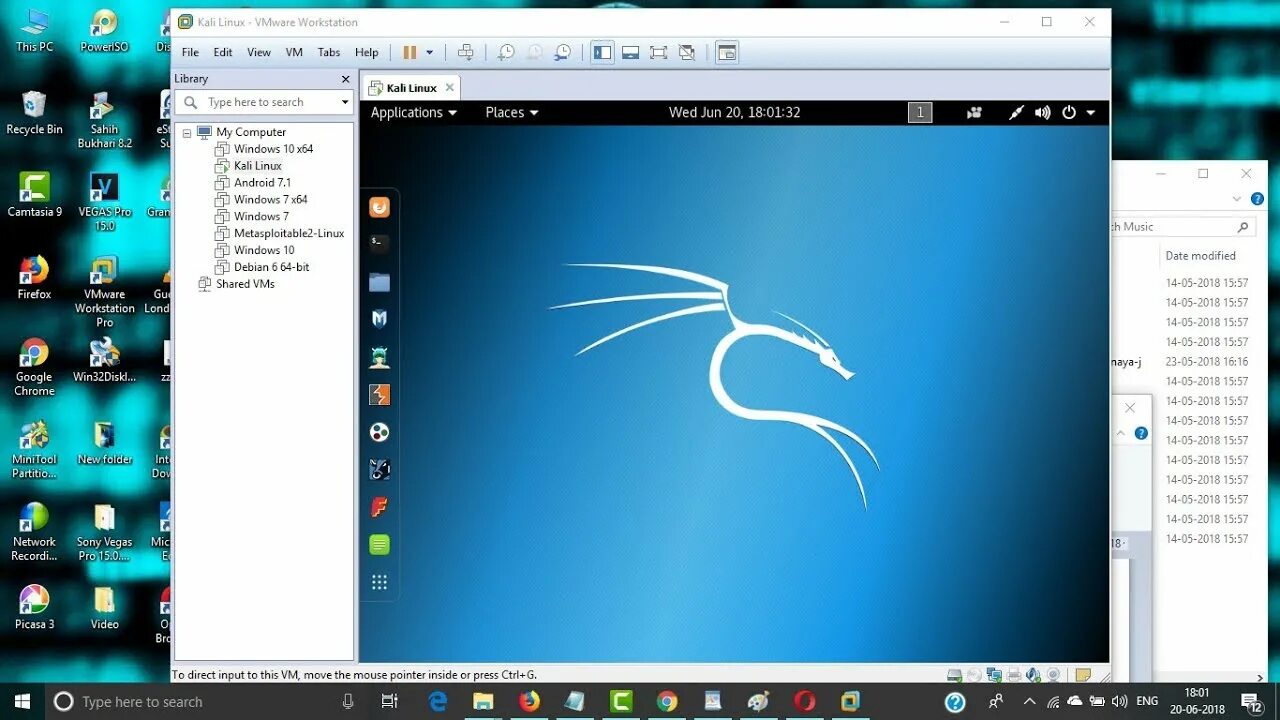
Task: Launch Burp Suite from Kali dock
Action: coord(379,395)
